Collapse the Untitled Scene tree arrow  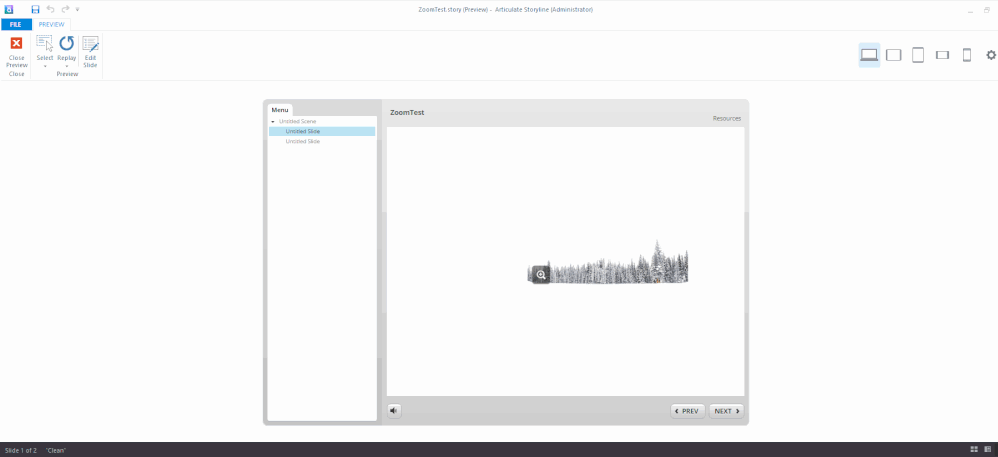point(273,122)
